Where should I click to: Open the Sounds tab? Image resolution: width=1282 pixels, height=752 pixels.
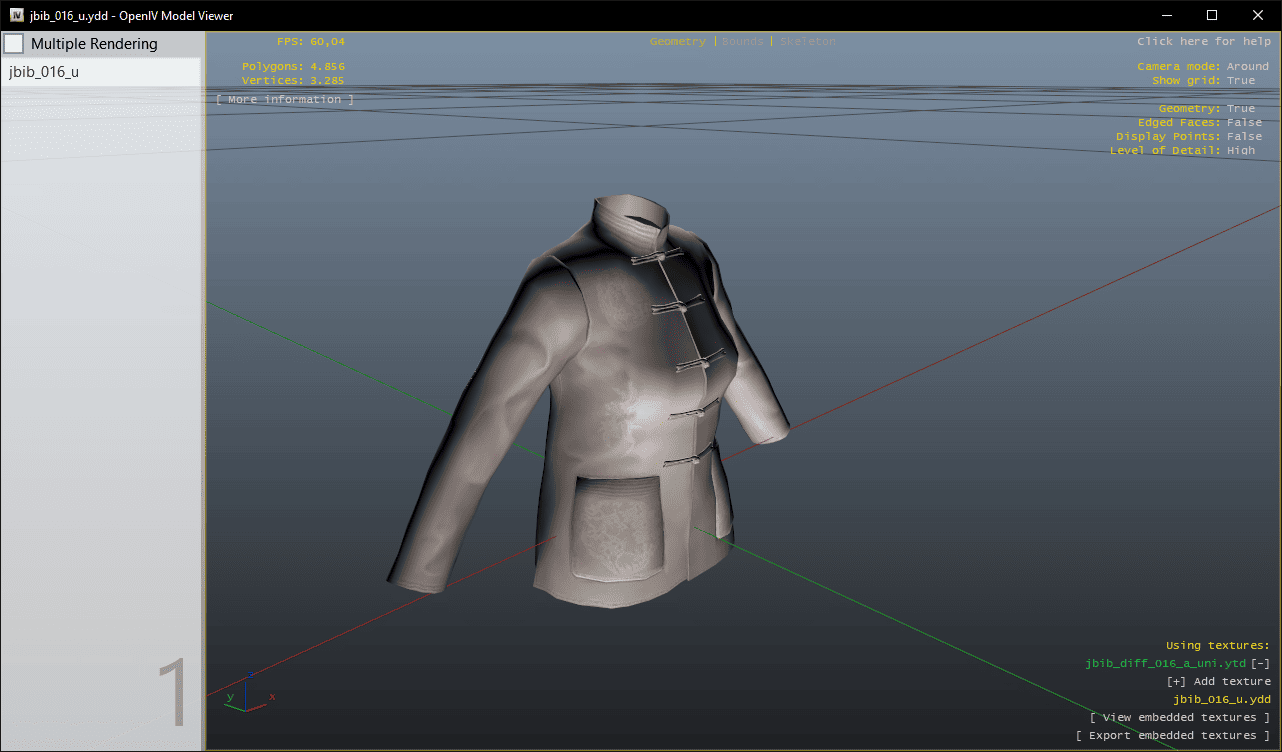[742, 42]
